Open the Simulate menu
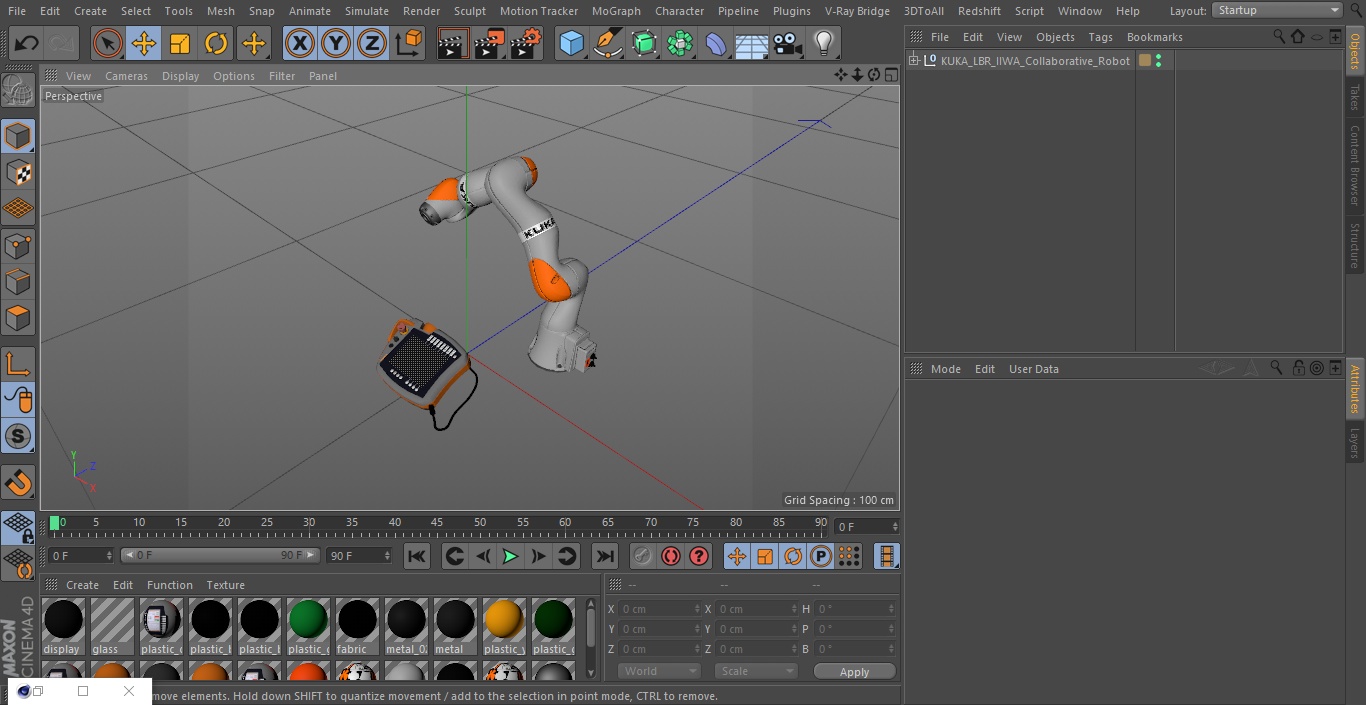1366x705 pixels. pyautogui.click(x=367, y=11)
